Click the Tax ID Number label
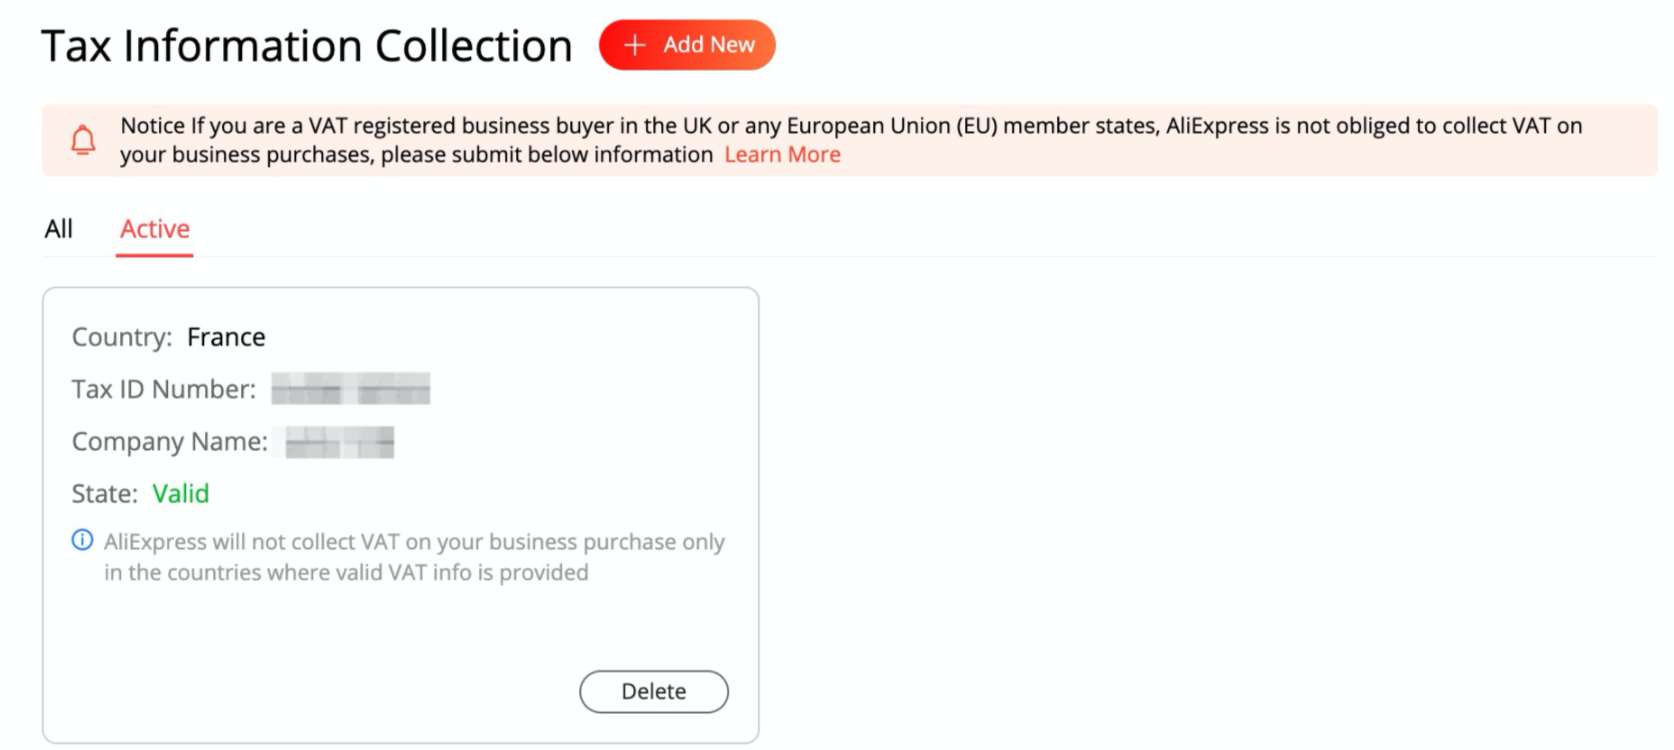Viewport: 1674px width, 750px height. coord(164,389)
